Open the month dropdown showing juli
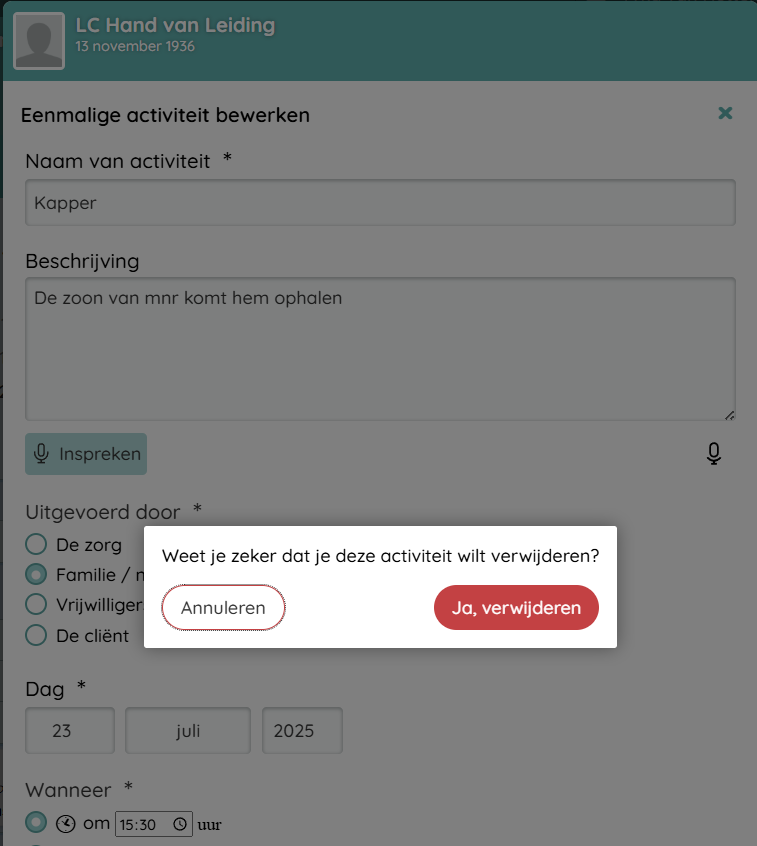The width and height of the screenshot is (757, 846). pos(188,731)
